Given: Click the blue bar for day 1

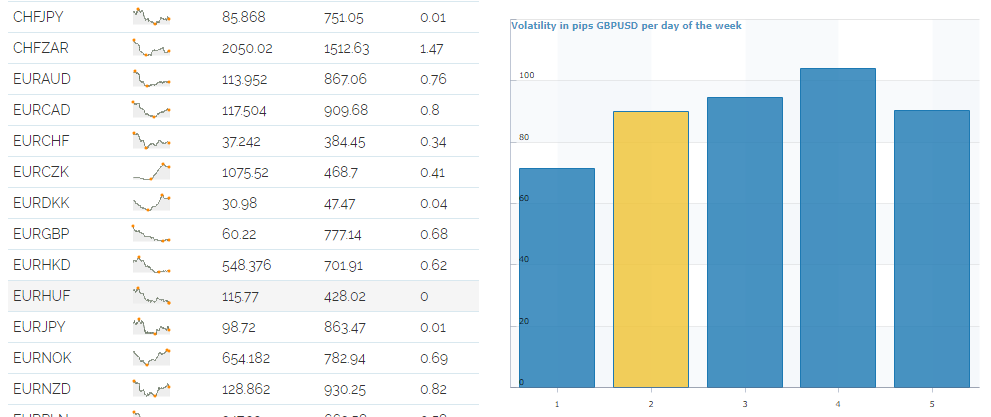Looking at the screenshot, I should click(557, 278).
